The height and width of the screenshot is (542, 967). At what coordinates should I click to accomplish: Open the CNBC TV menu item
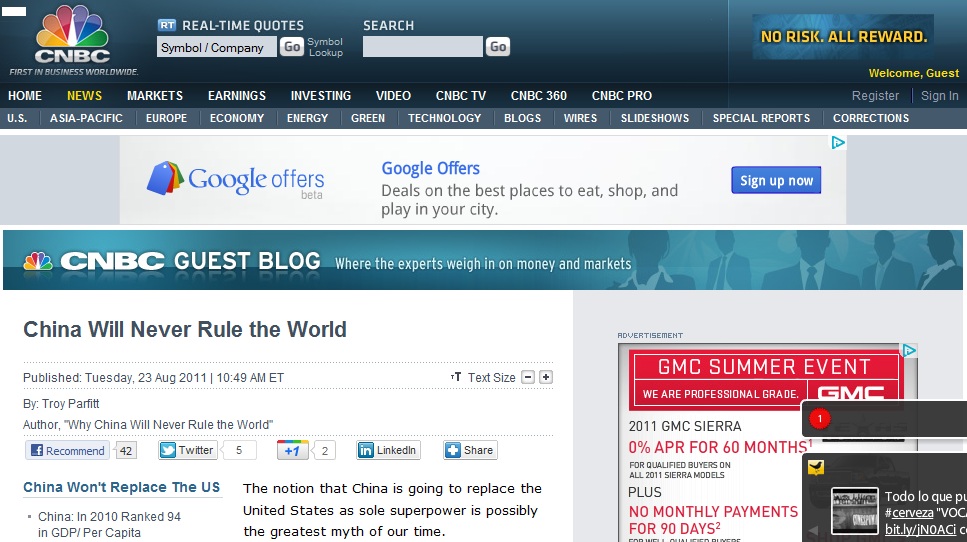pos(461,96)
